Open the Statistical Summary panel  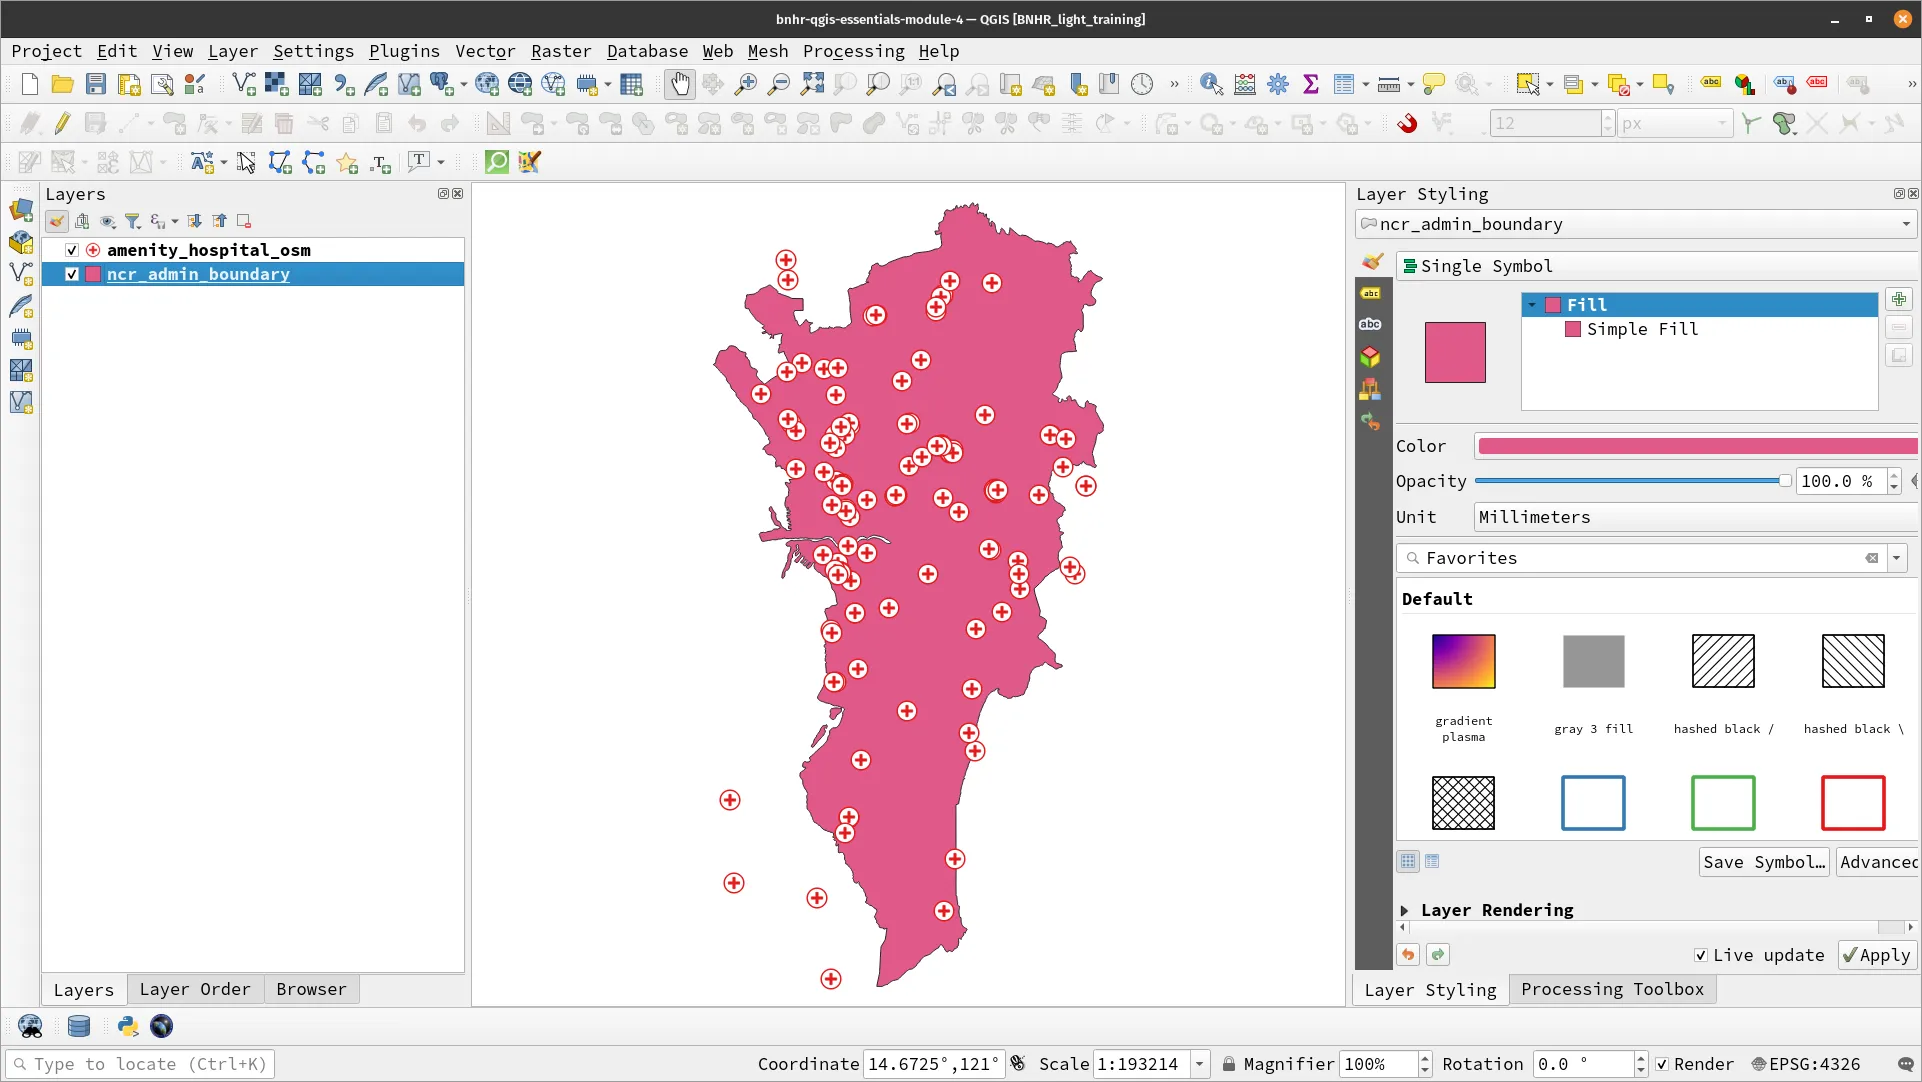tap(1311, 84)
